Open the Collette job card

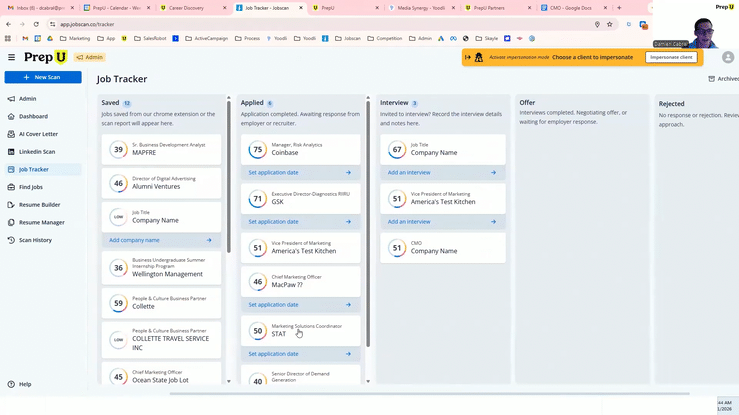tap(161, 303)
